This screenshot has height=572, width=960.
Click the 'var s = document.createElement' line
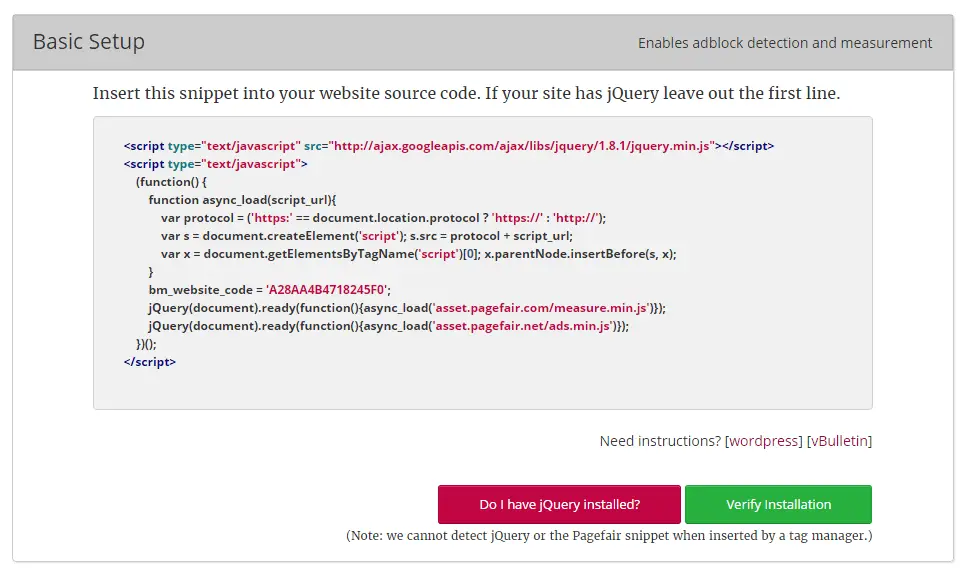click(366, 236)
